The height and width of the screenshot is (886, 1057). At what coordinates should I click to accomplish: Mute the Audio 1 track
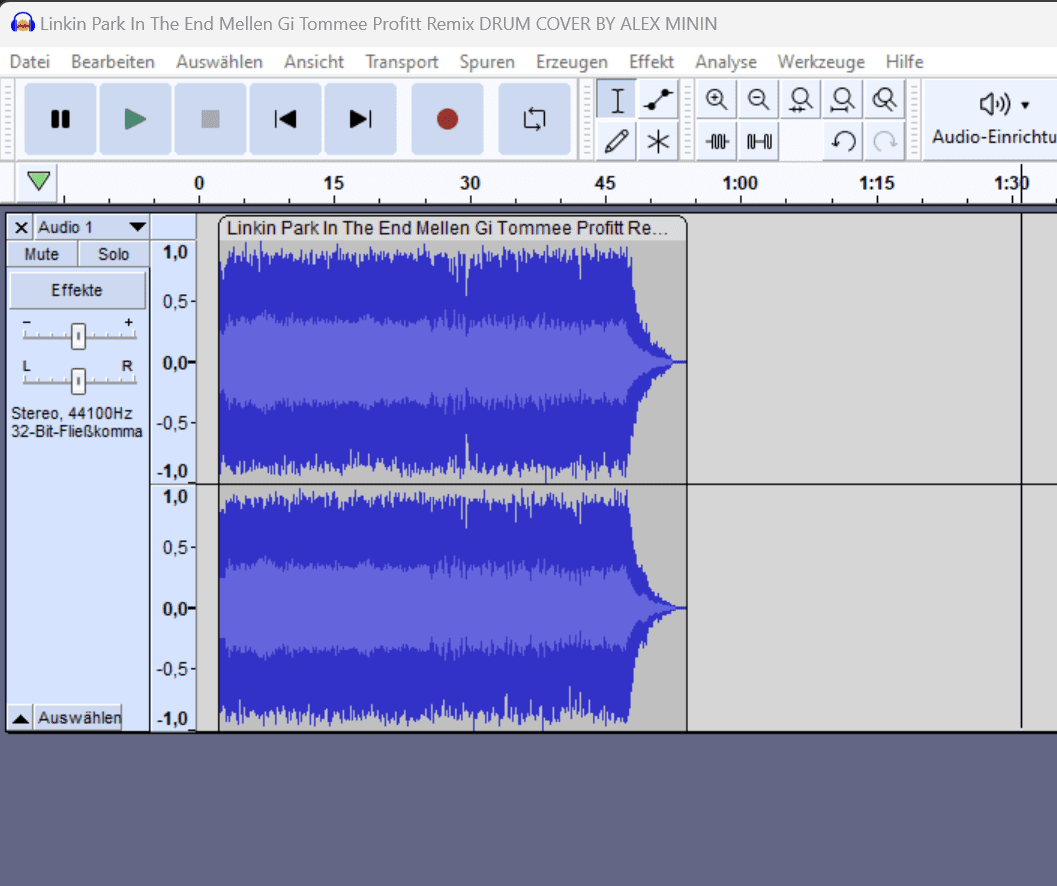pyautogui.click(x=42, y=254)
